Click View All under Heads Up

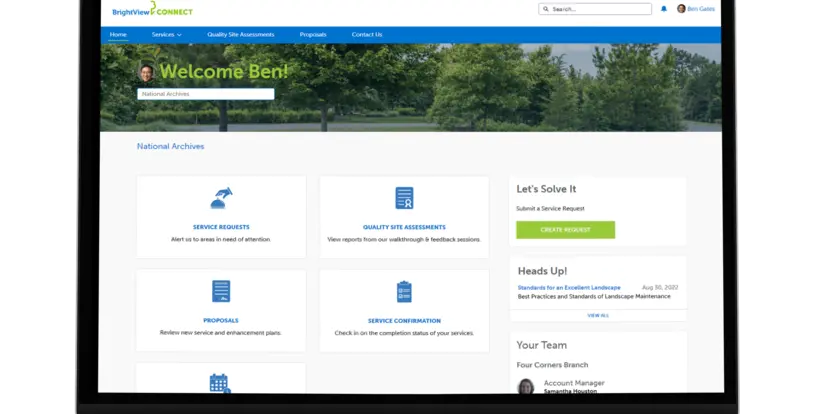coord(597,315)
